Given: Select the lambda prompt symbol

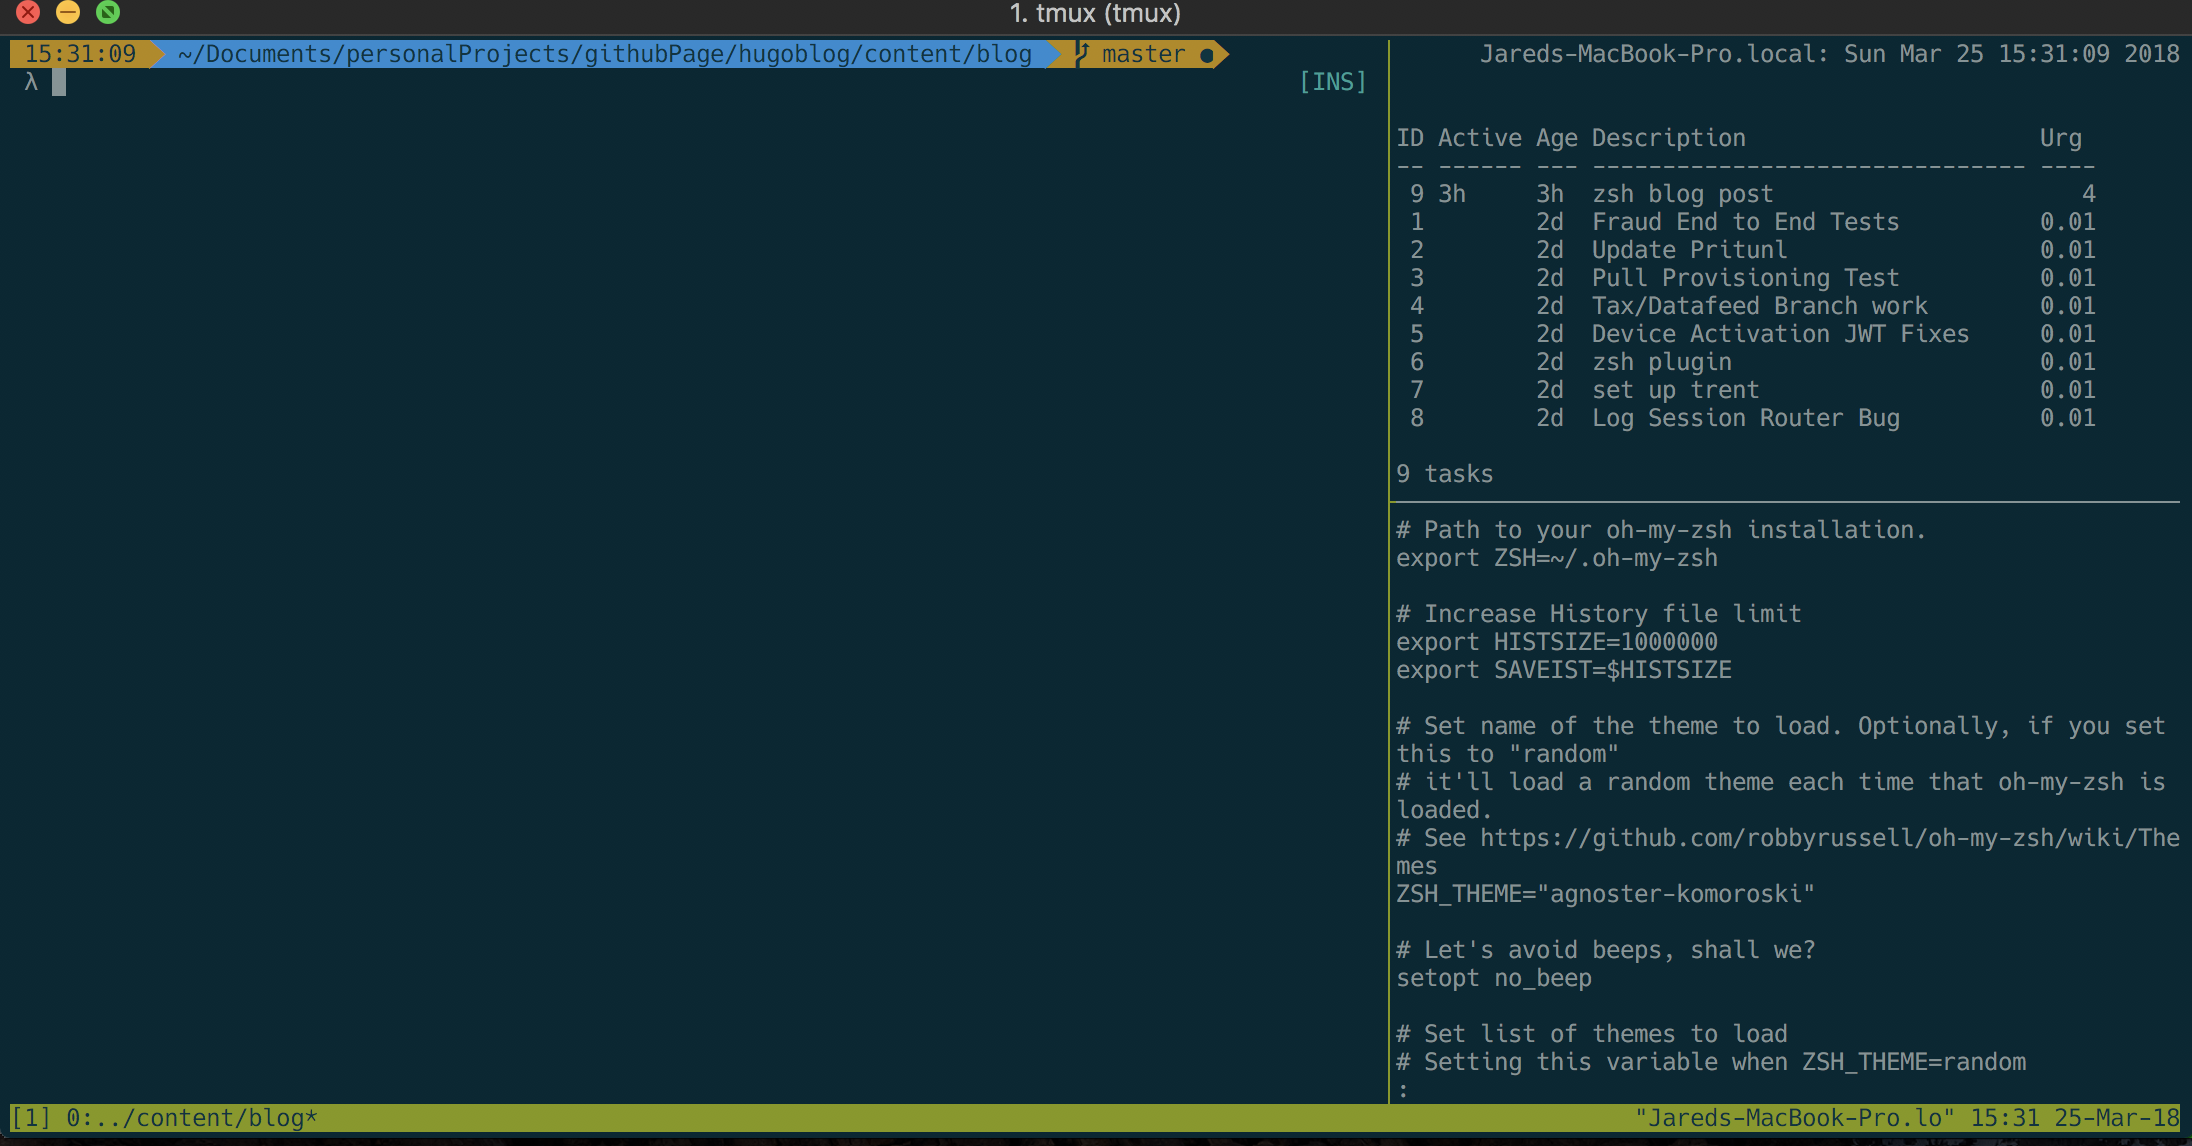Looking at the screenshot, I should click(x=31, y=81).
